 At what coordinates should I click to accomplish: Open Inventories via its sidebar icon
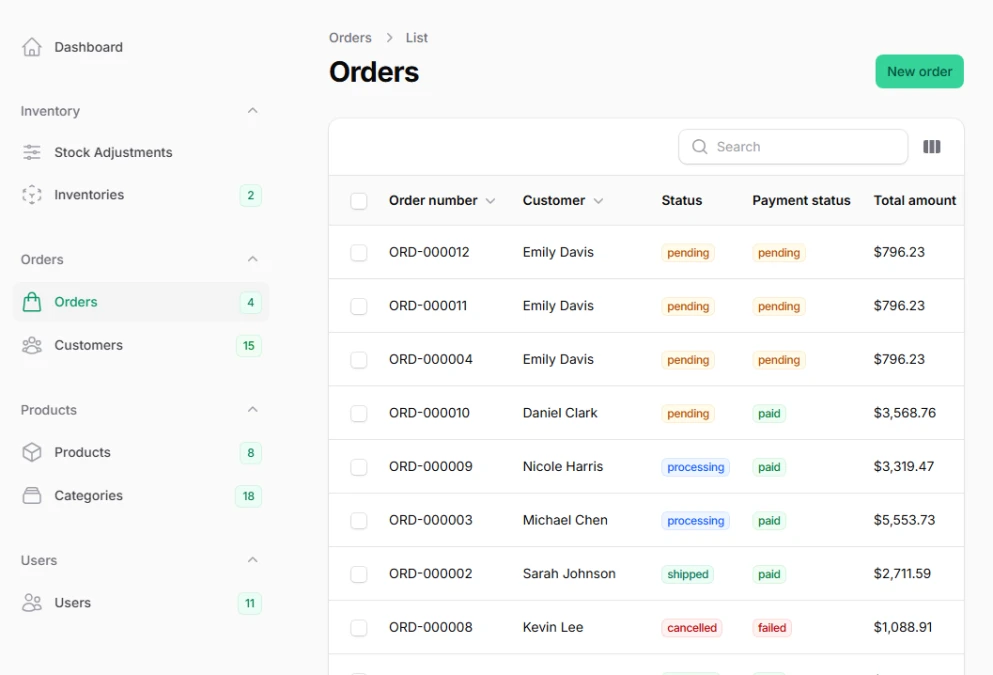click(31, 195)
